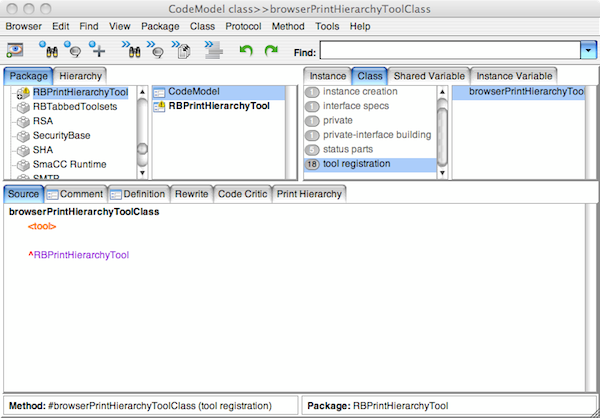Select the RBTabbedToolsets package row
600x418 pixels.
75,107
